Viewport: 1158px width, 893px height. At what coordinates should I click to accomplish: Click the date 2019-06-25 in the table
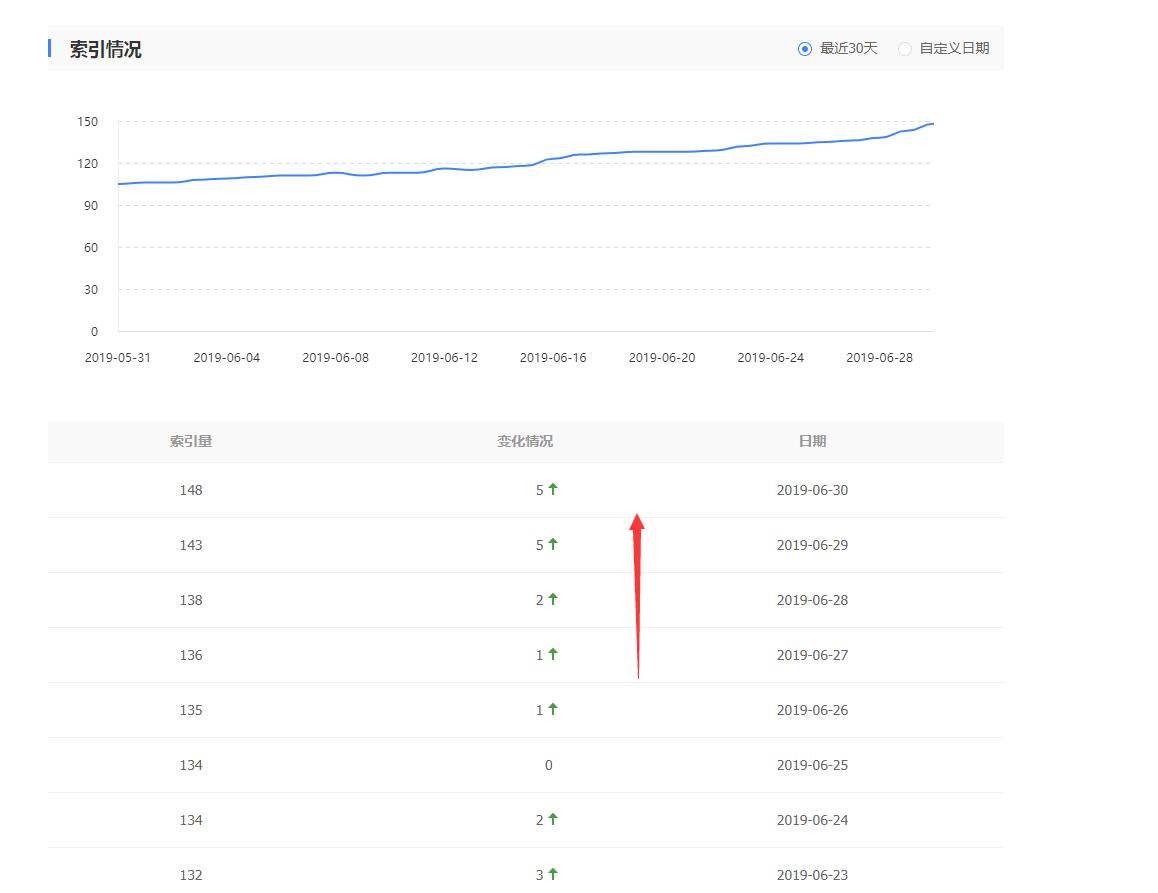[812, 765]
